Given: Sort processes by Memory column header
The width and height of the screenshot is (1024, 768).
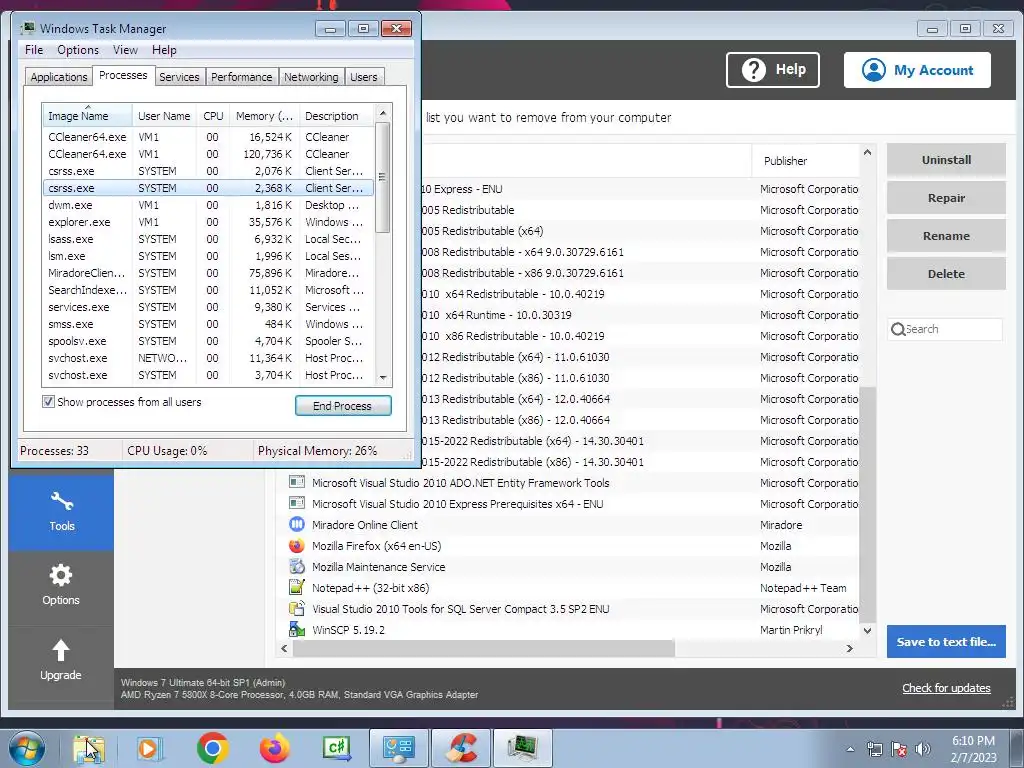Looking at the screenshot, I should (264, 116).
